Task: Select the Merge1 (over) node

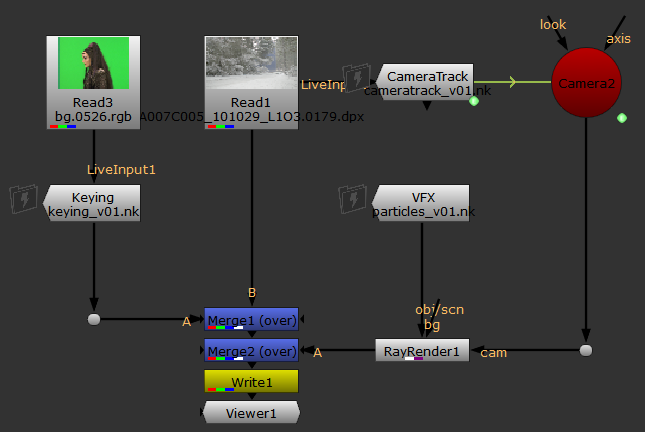Action: pos(251,319)
